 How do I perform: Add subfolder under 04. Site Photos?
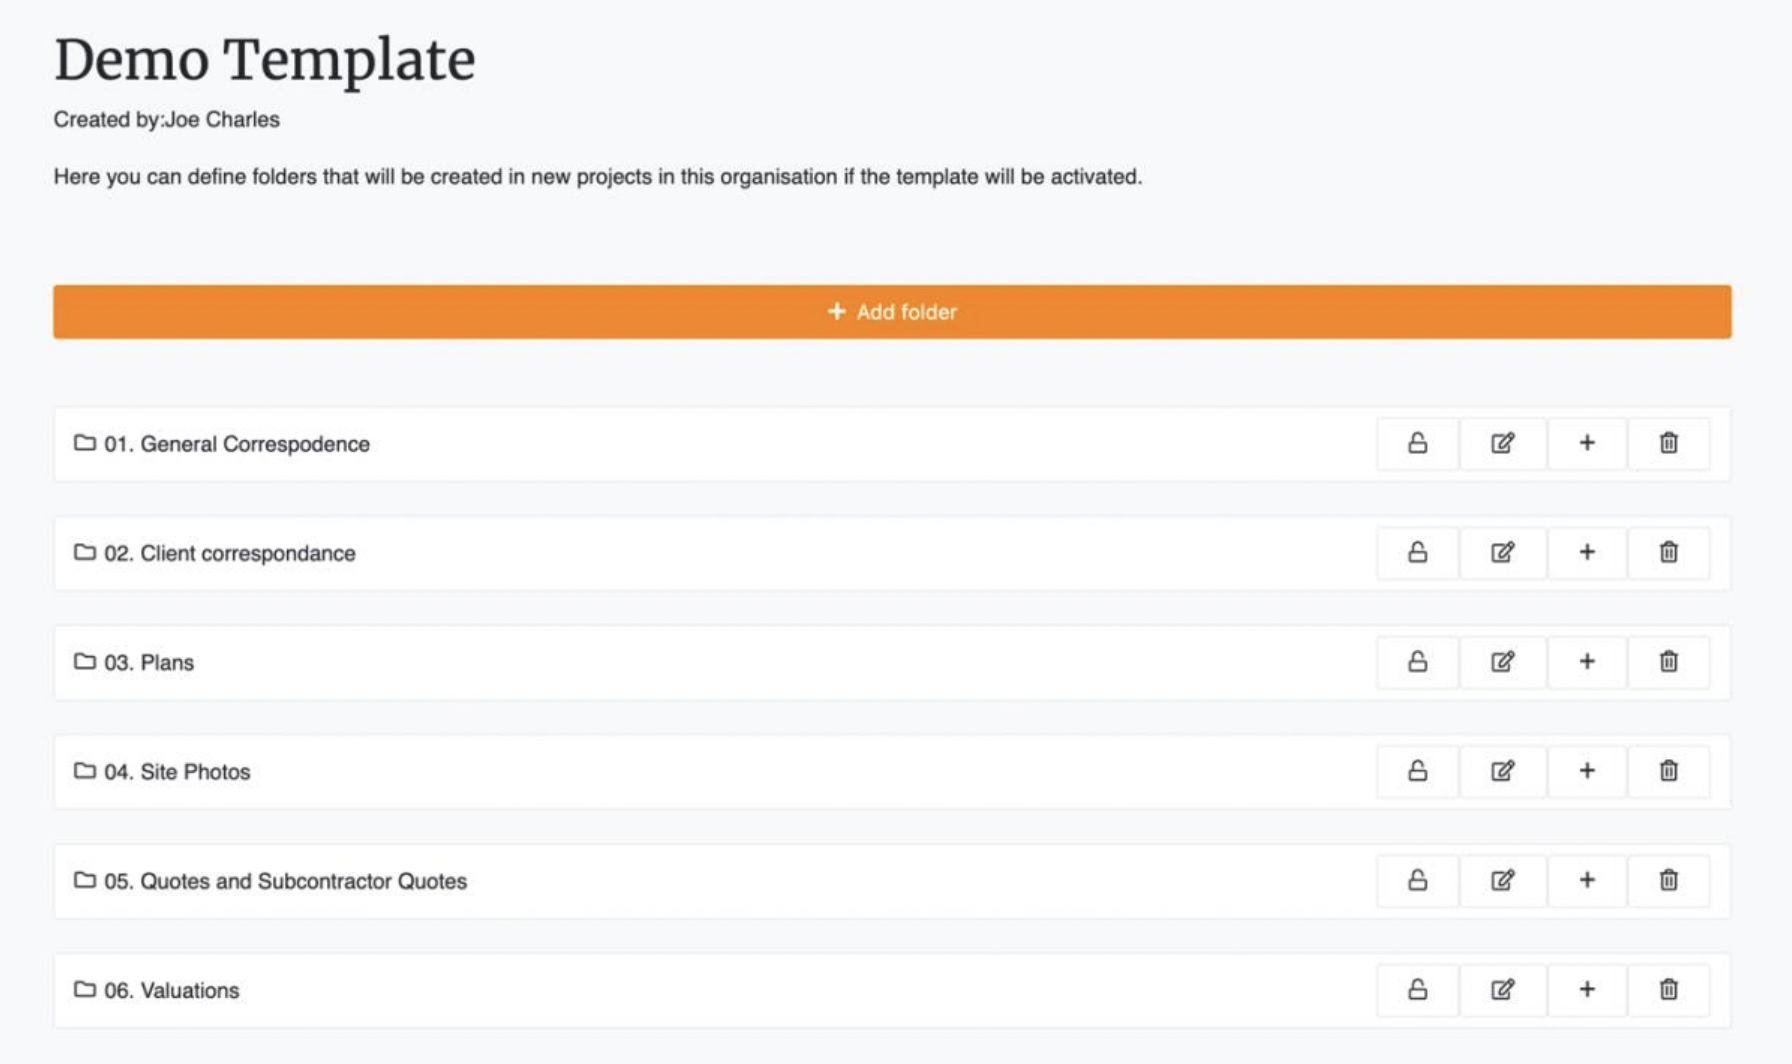(1586, 771)
